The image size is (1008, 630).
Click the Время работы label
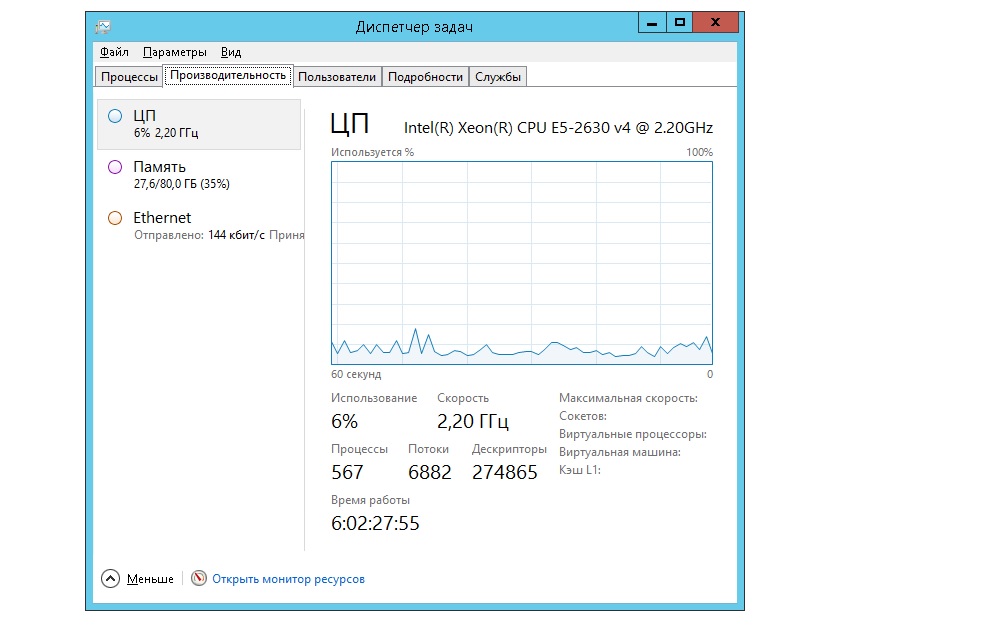tap(370, 500)
